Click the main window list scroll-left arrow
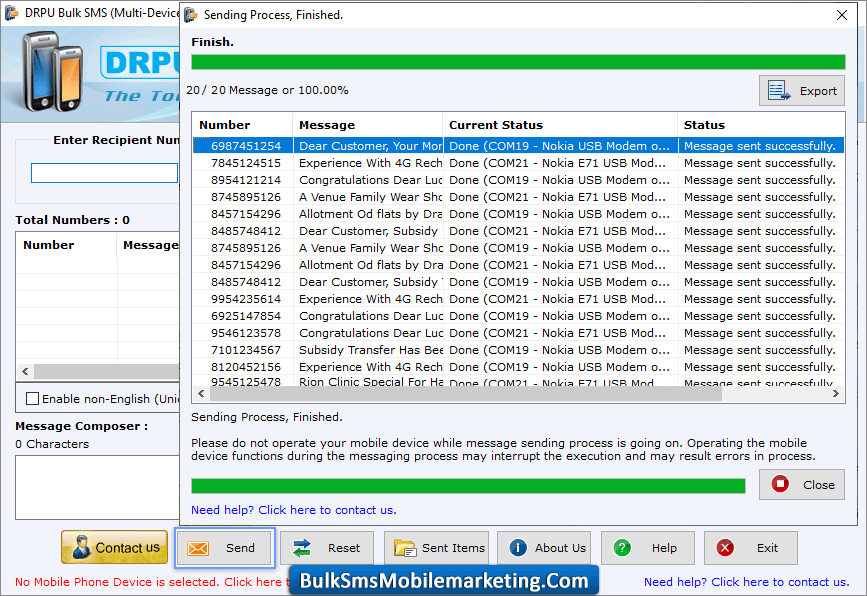 [x=25, y=372]
